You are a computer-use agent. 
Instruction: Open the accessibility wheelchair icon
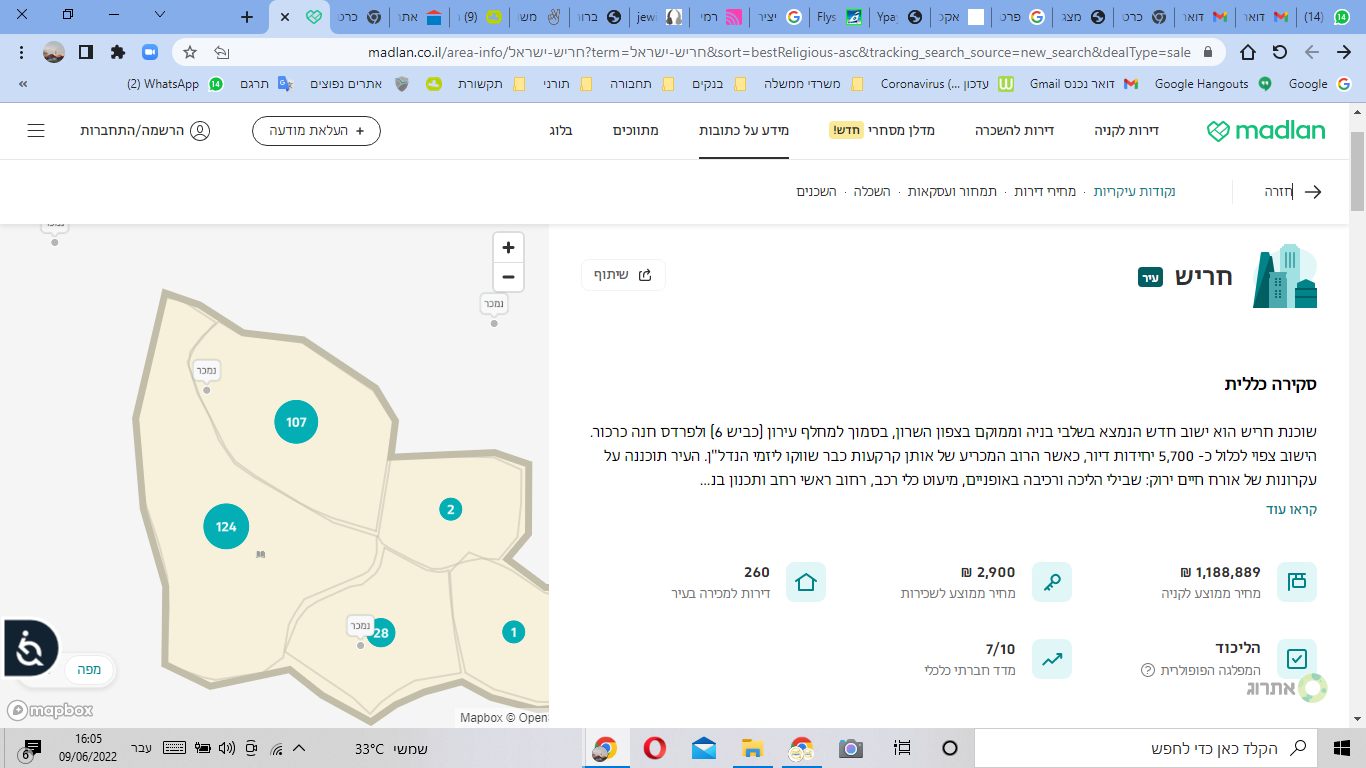tap(29, 649)
